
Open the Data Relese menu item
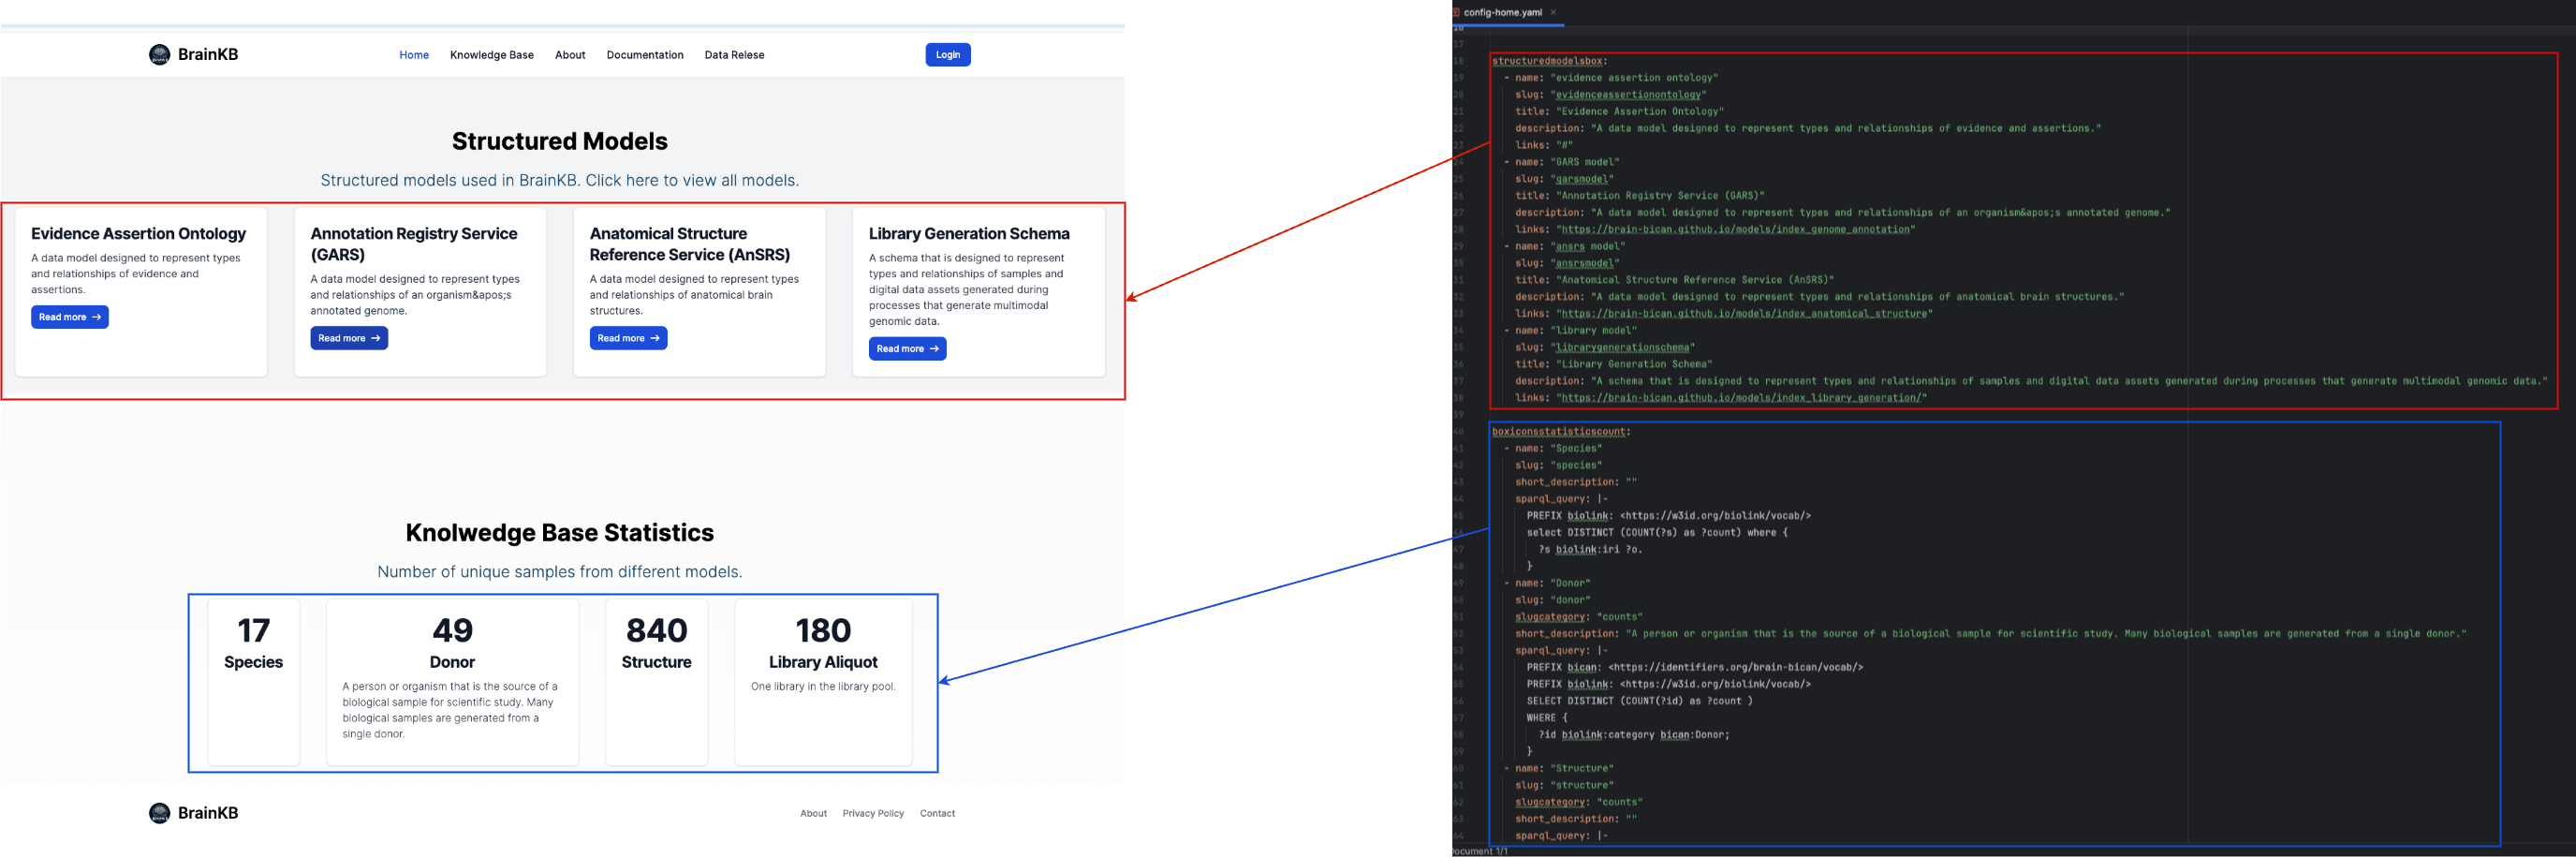[x=734, y=55]
